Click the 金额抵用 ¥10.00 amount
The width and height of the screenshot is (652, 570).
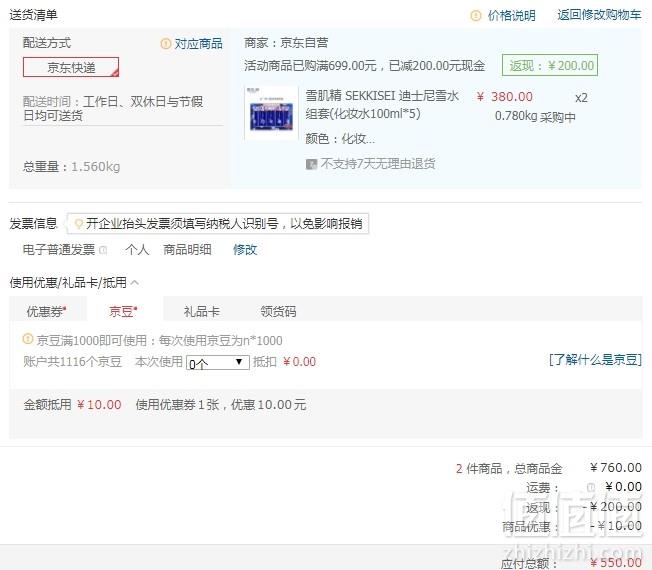(x=99, y=405)
